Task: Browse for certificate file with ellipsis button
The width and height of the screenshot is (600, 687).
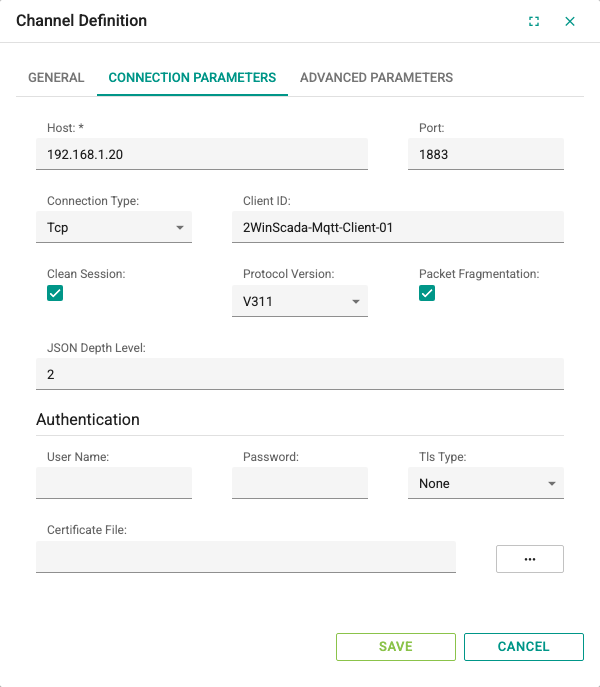Action: tap(529, 559)
